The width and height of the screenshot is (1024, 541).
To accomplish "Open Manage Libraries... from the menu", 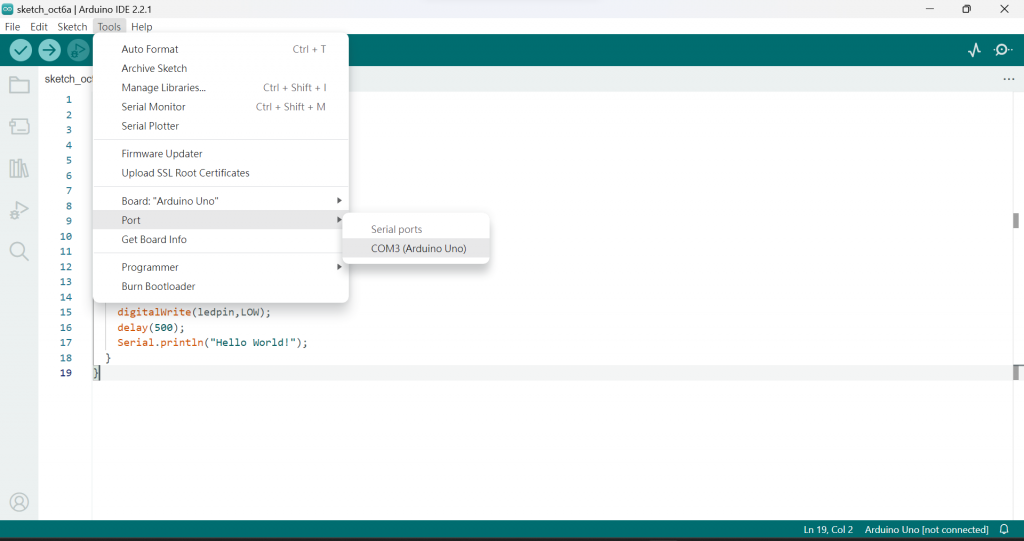I will (221, 88).
